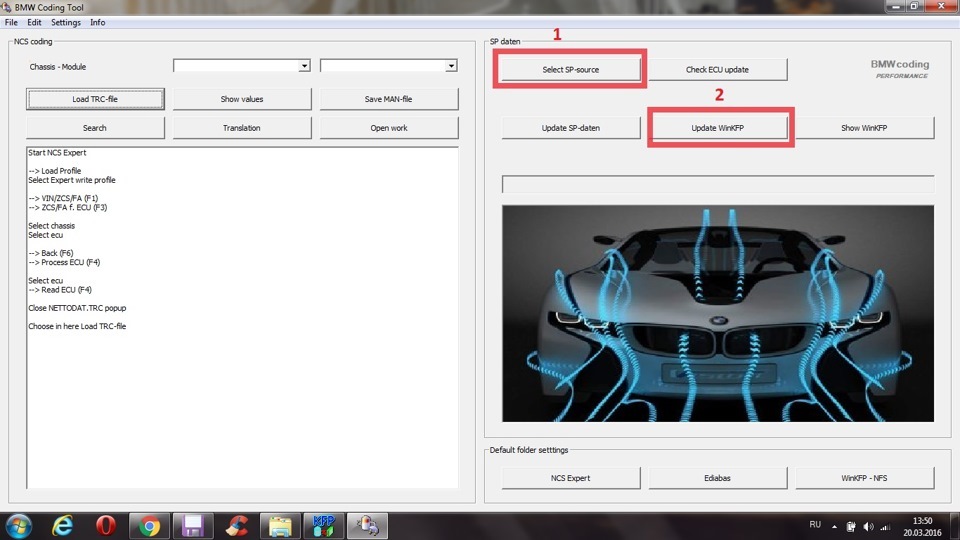This screenshot has height=540, width=960.
Task: Open the Settings menu
Action: coord(66,22)
